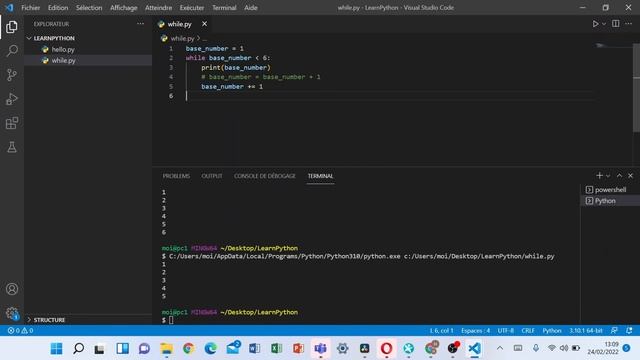Open Explorer More Actions ellipsis
640x360 pixels.
tap(140, 24)
